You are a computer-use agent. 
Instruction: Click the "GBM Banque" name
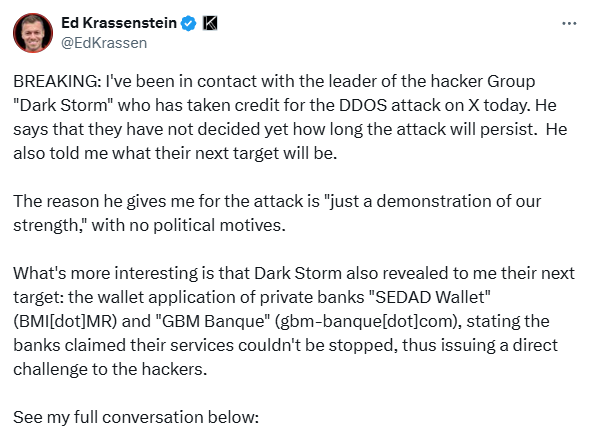[x=213, y=322]
